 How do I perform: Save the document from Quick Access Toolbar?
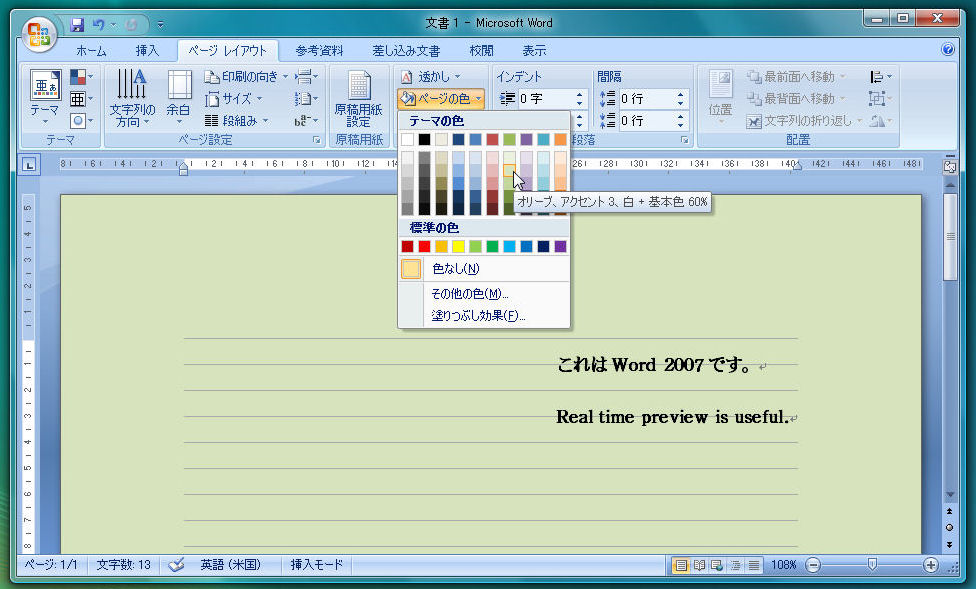click(77, 25)
